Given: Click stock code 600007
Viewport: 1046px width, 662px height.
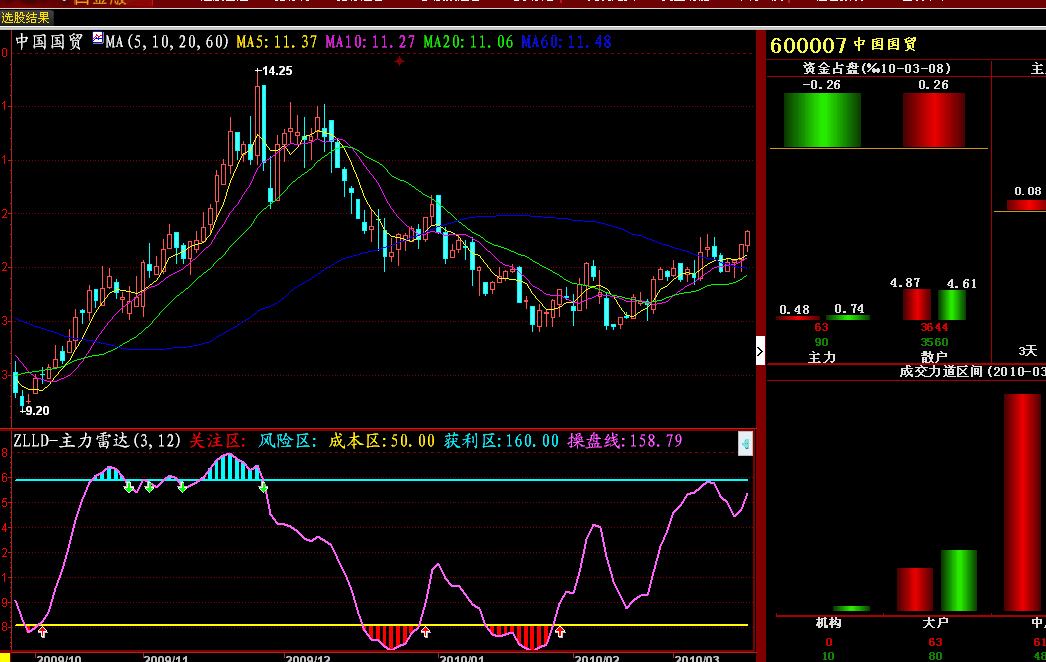Looking at the screenshot, I should click(808, 45).
